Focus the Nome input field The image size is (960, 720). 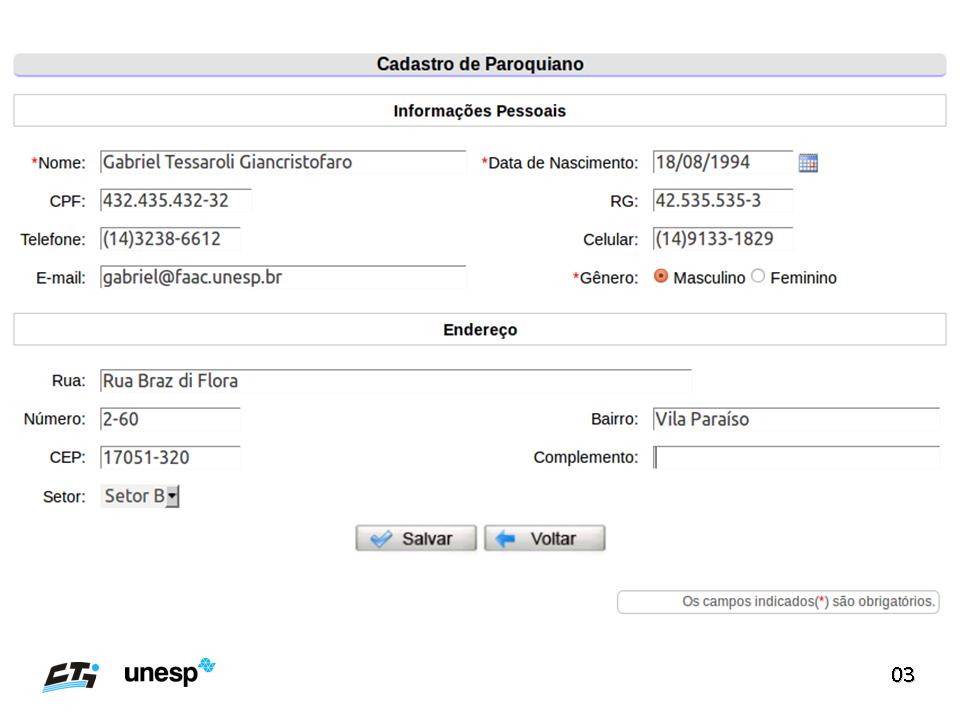click(x=283, y=162)
